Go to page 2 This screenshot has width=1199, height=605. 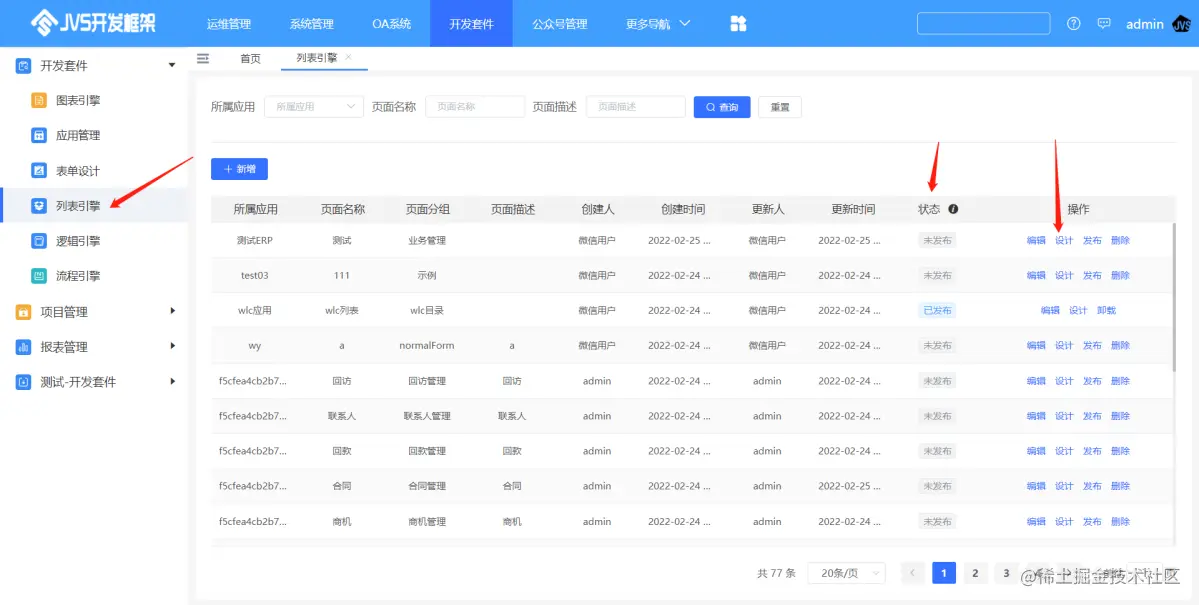tap(975, 573)
